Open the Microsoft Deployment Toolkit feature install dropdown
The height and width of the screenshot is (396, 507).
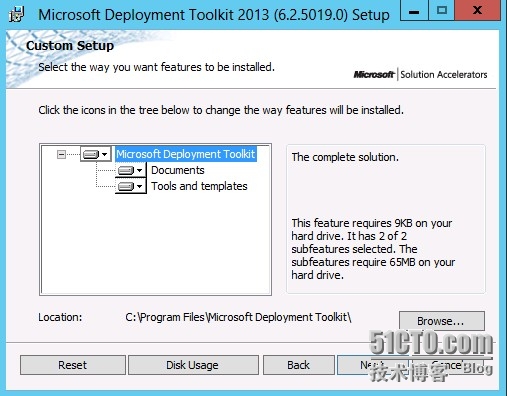96,154
